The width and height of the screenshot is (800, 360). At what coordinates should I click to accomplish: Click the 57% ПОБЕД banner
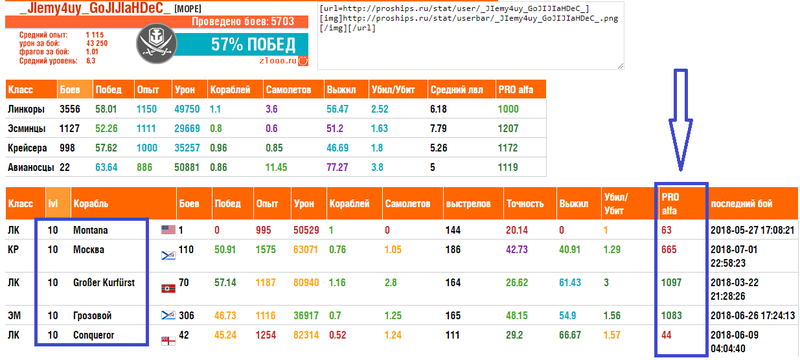pos(253,45)
